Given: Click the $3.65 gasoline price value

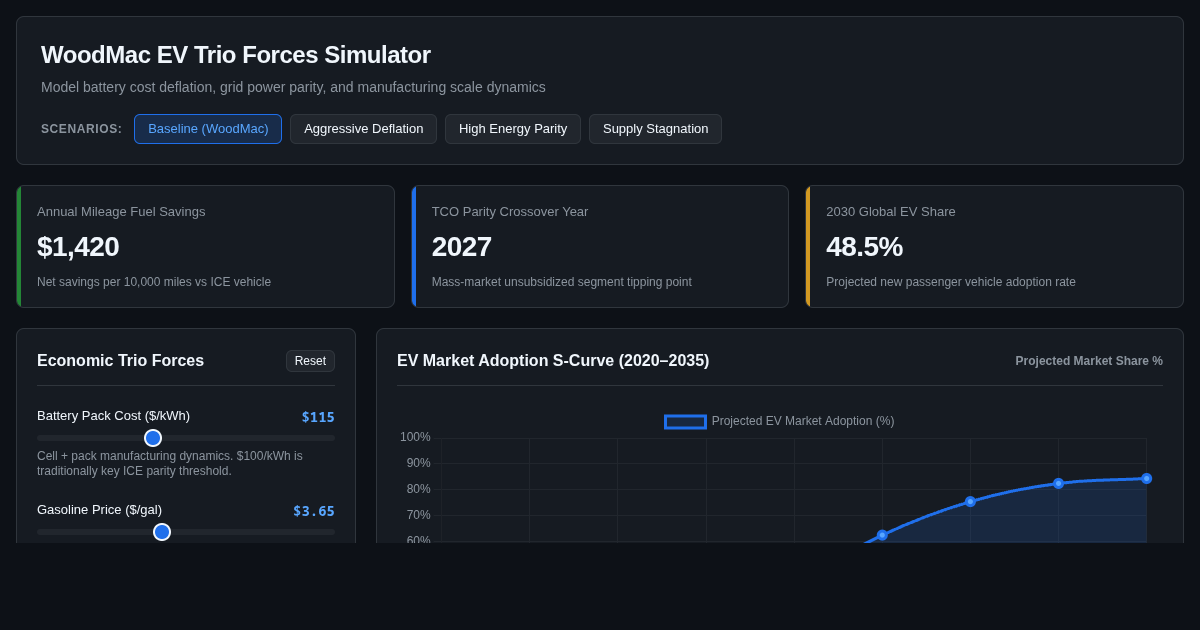Looking at the screenshot, I should coord(314,511).
